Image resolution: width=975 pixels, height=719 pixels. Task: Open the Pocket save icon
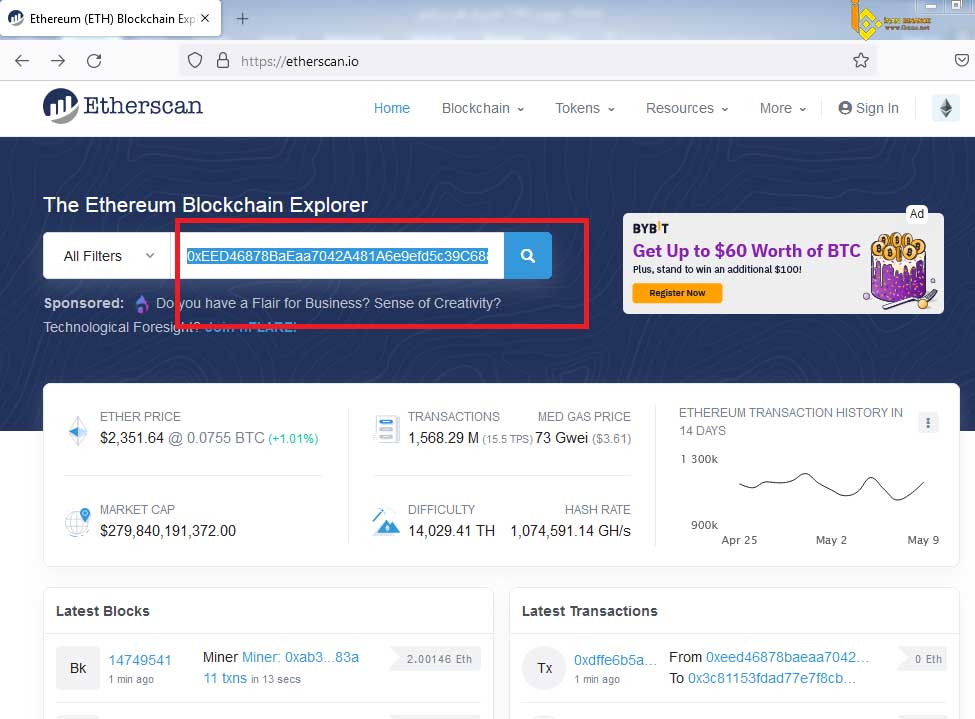click(x=961, y=60)
